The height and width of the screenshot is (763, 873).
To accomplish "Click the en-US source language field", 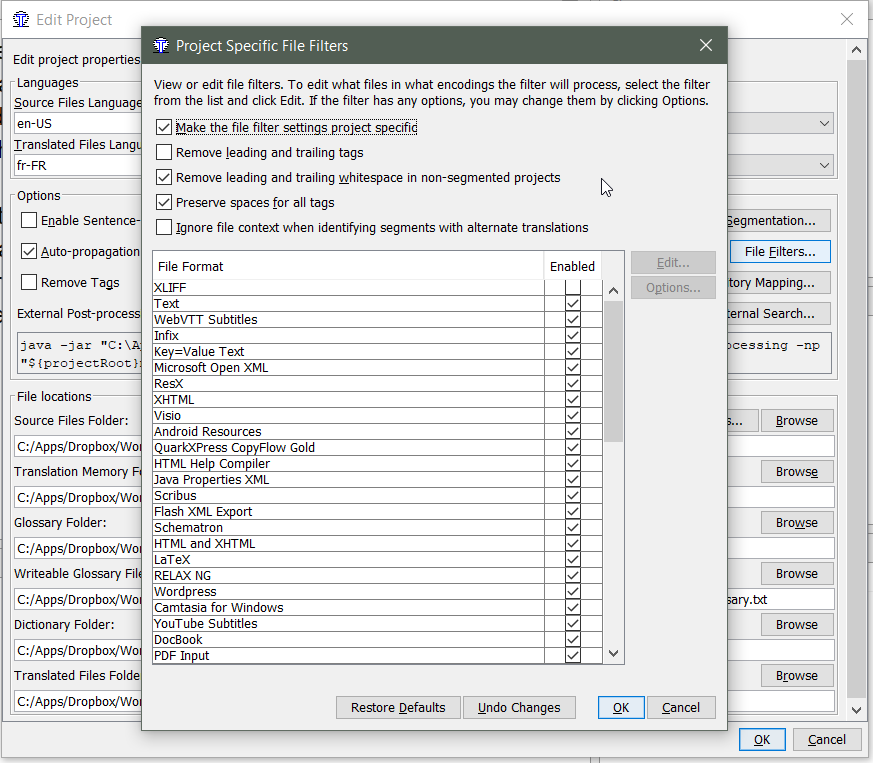I will [x=78, y=124].
